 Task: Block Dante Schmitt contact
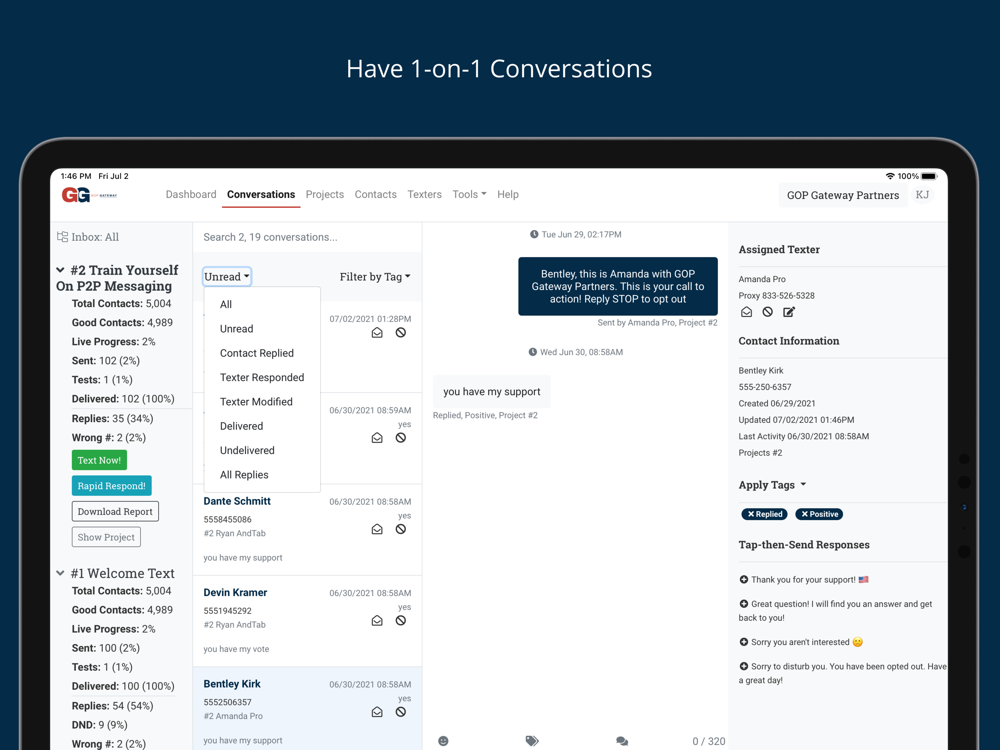(x=401, y=529)
